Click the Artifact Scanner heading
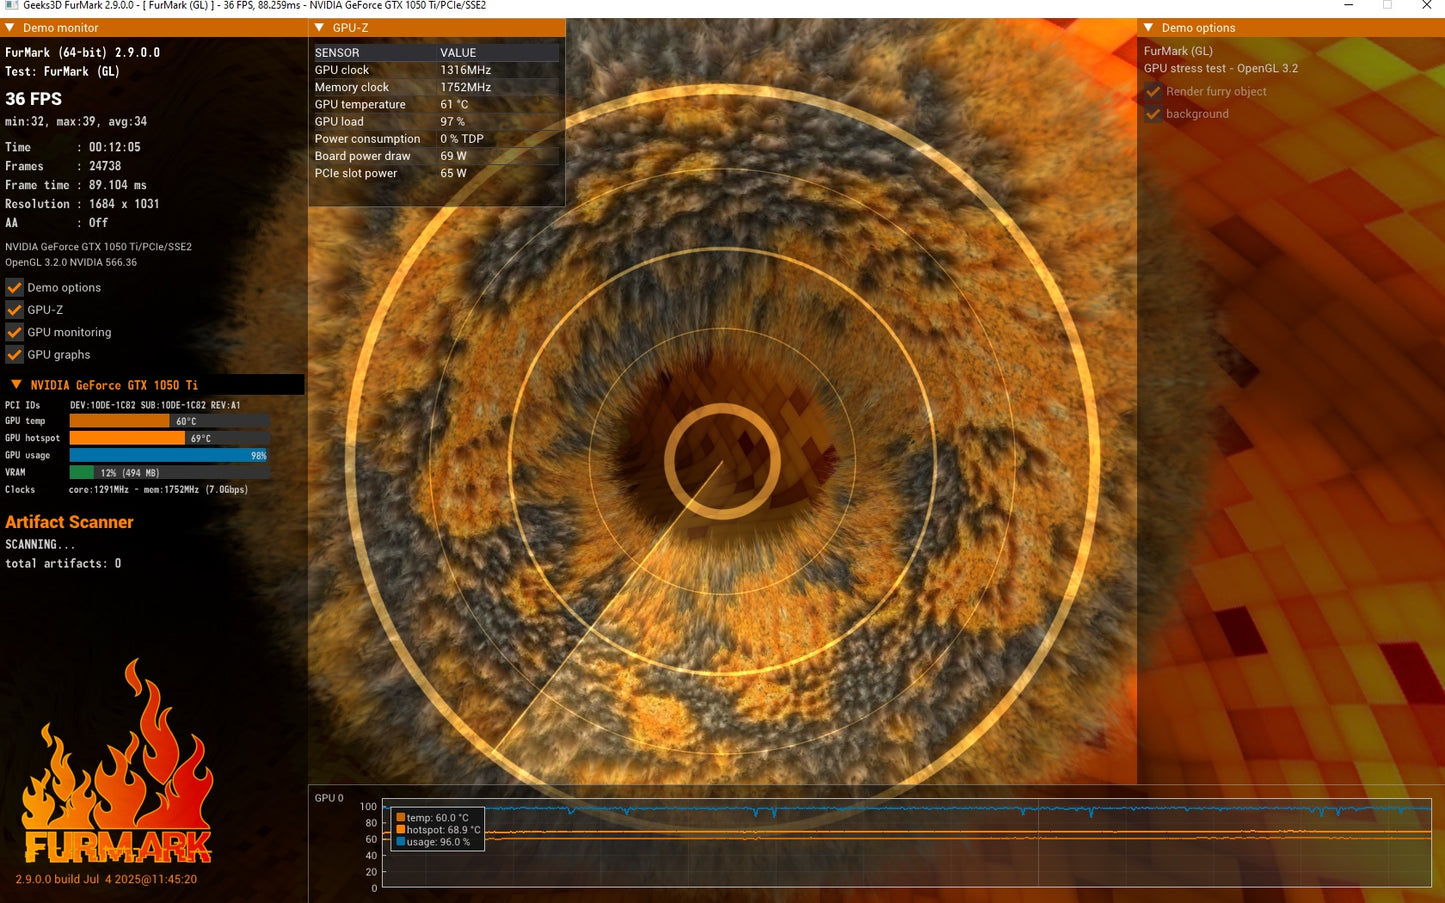 [x=69, y=522]
